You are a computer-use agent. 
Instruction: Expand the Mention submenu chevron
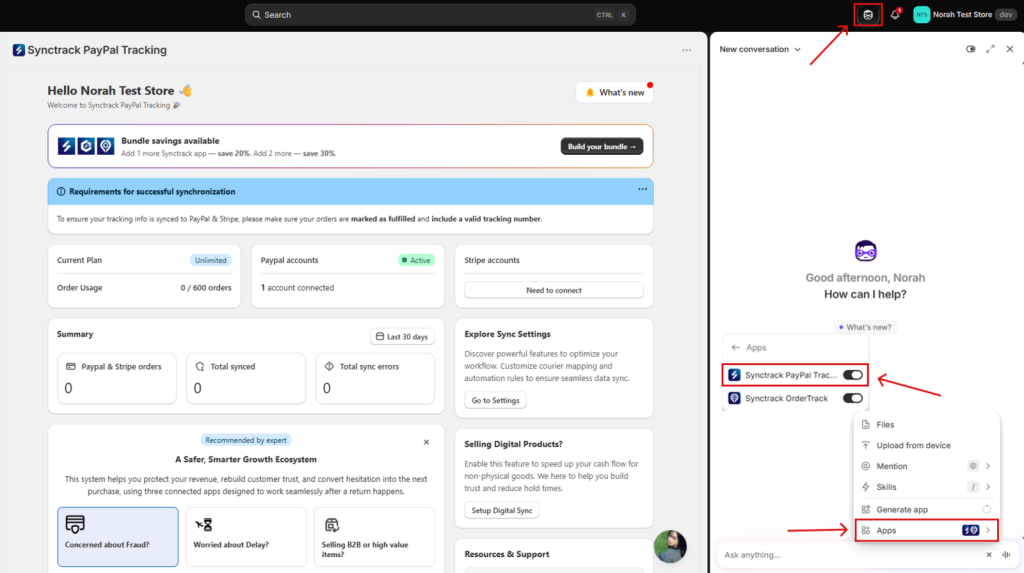click(988, 467)
